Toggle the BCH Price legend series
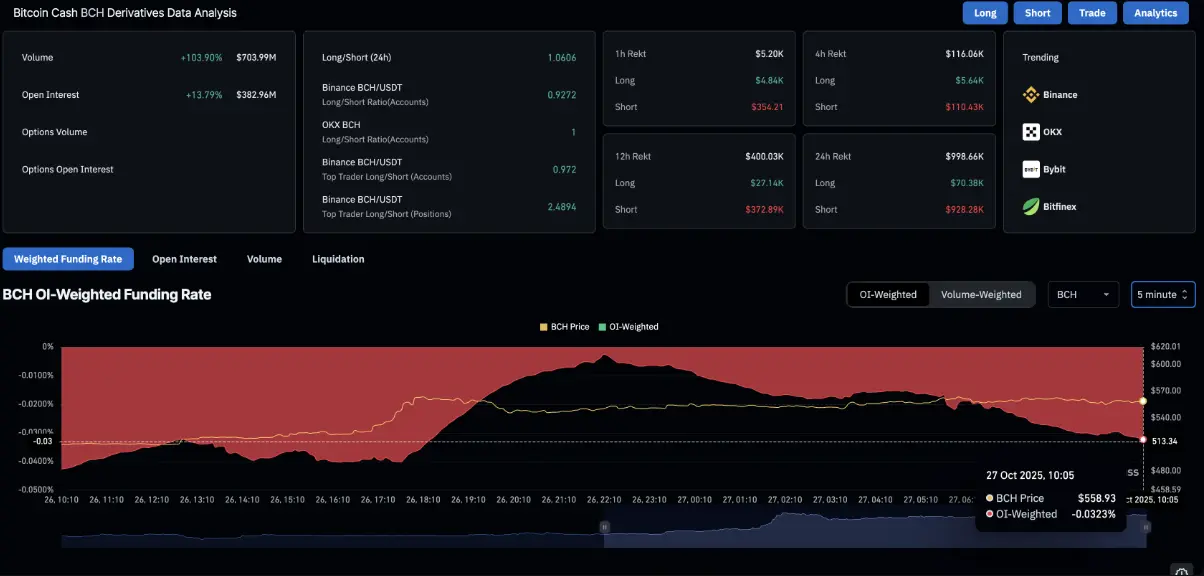The image size is (1204, 576). (564, 327)
